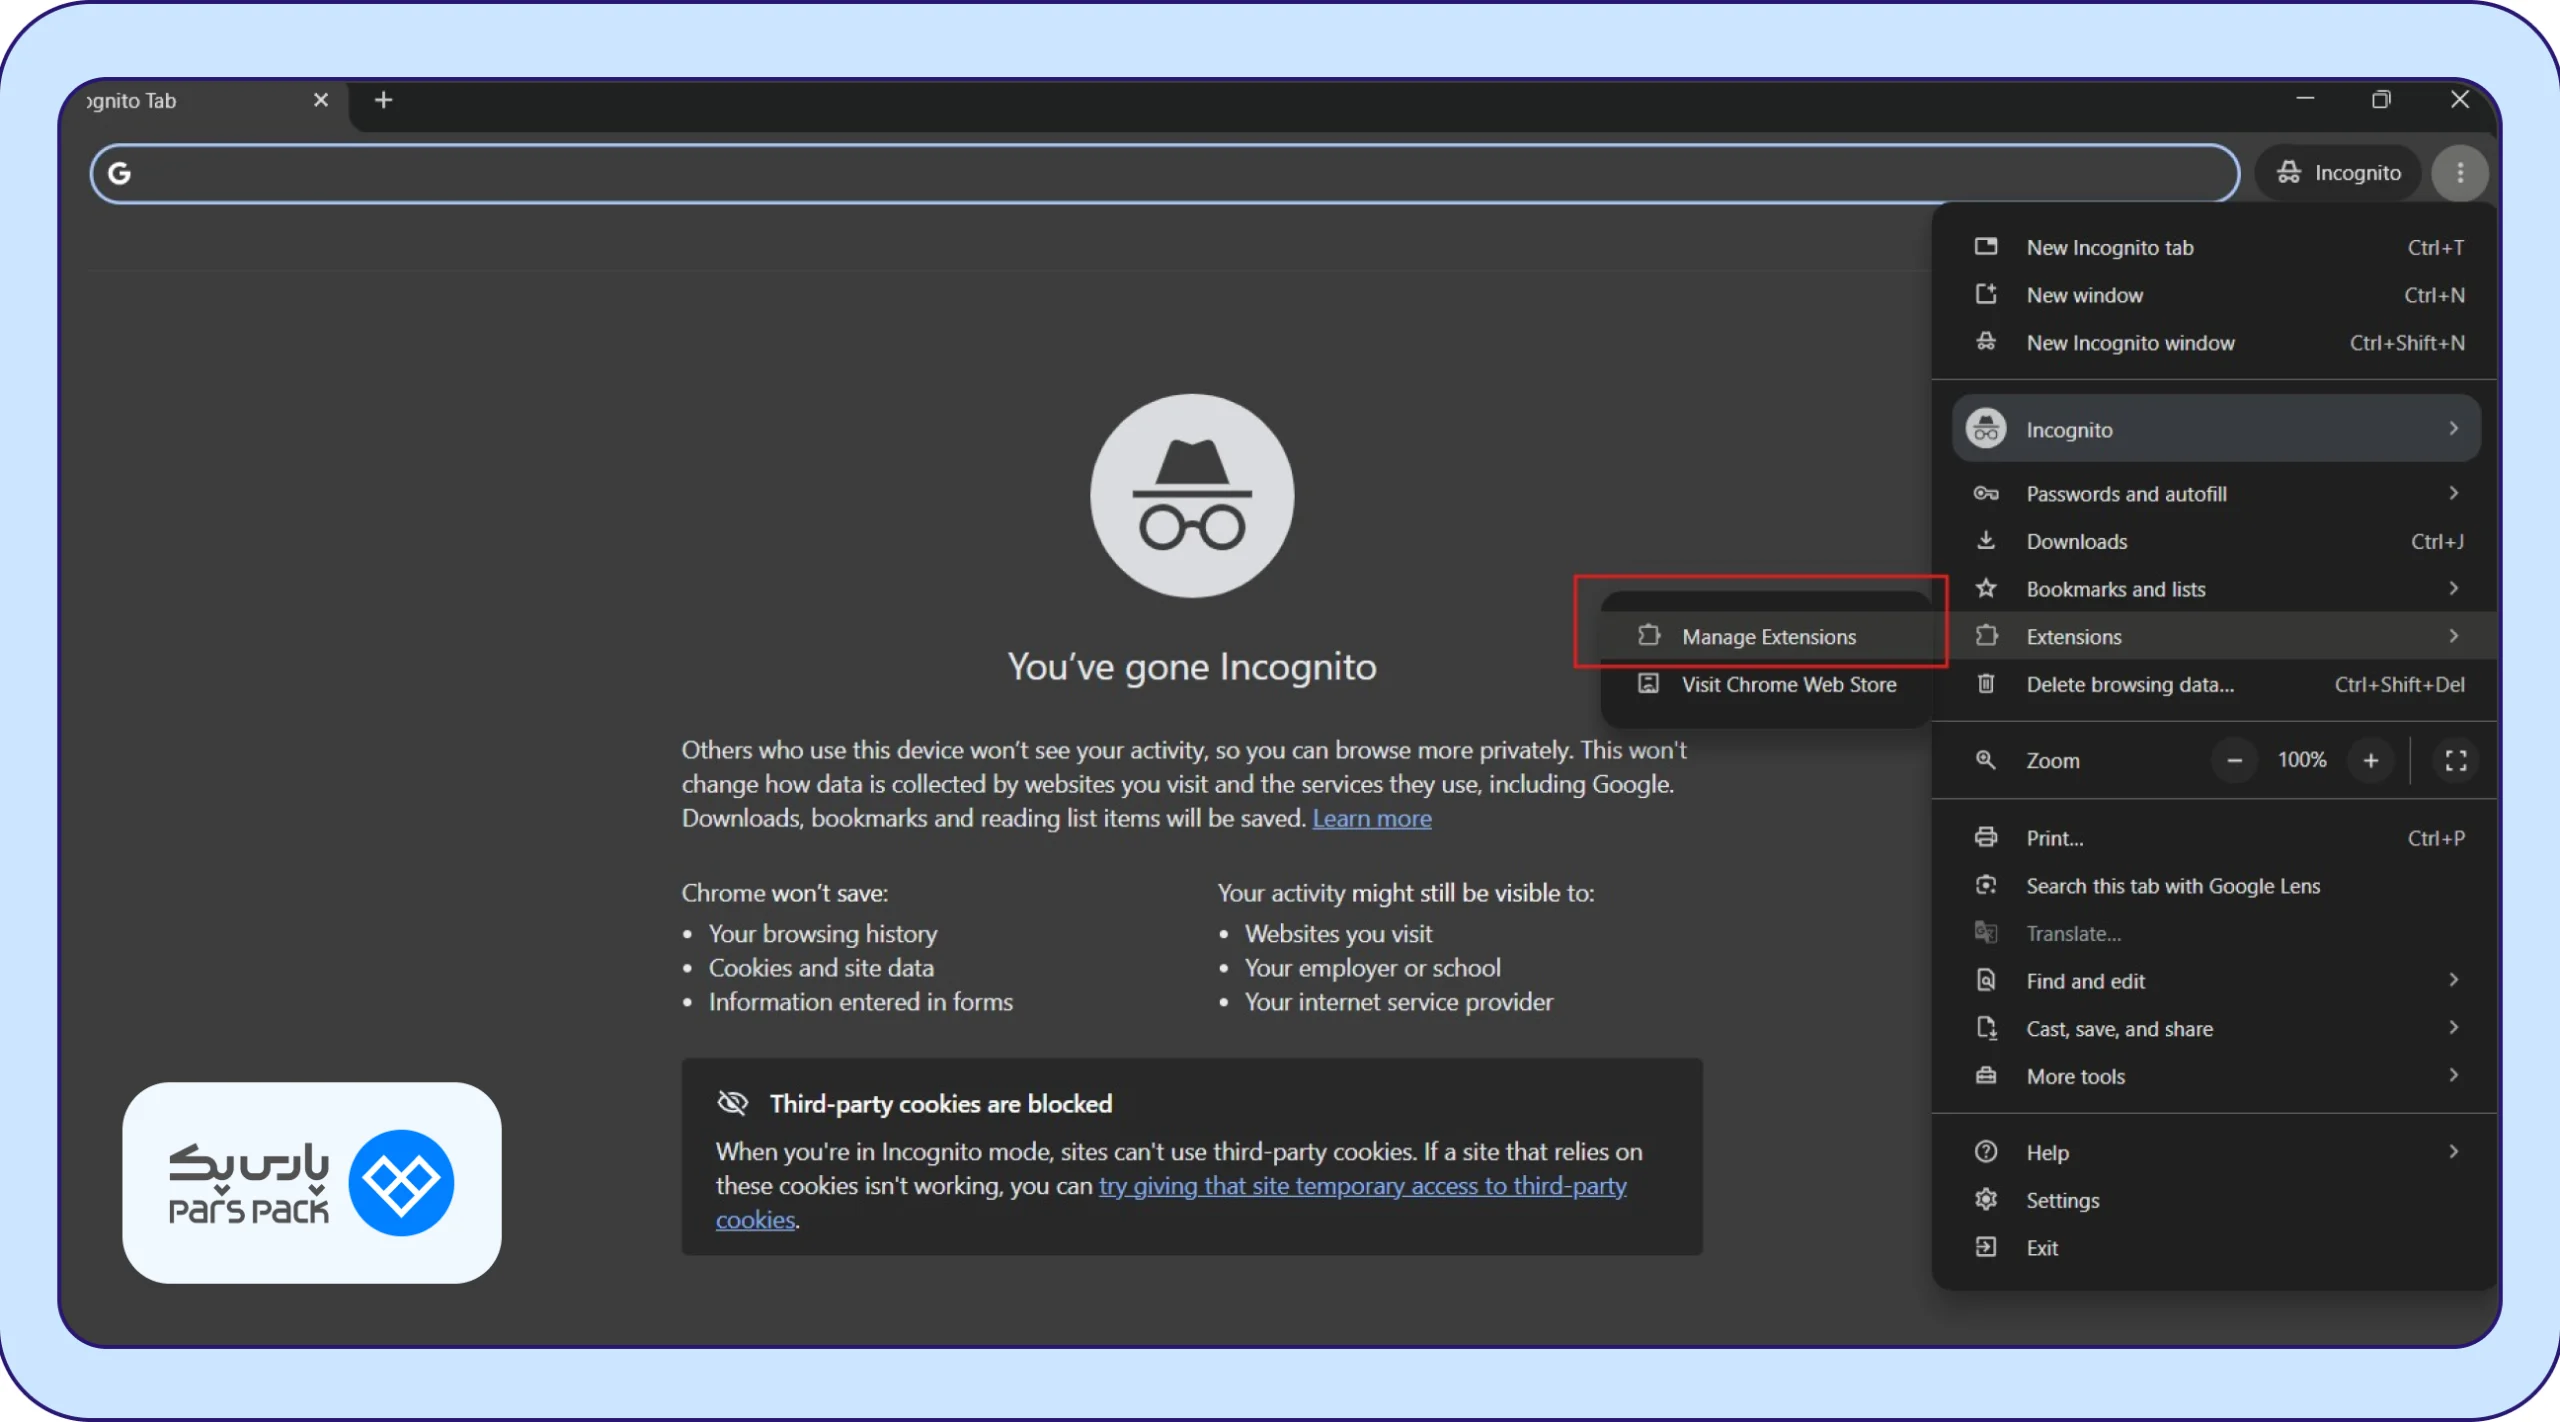
Task: Click the Settings gear icon
Action: pos(1986,1200)
